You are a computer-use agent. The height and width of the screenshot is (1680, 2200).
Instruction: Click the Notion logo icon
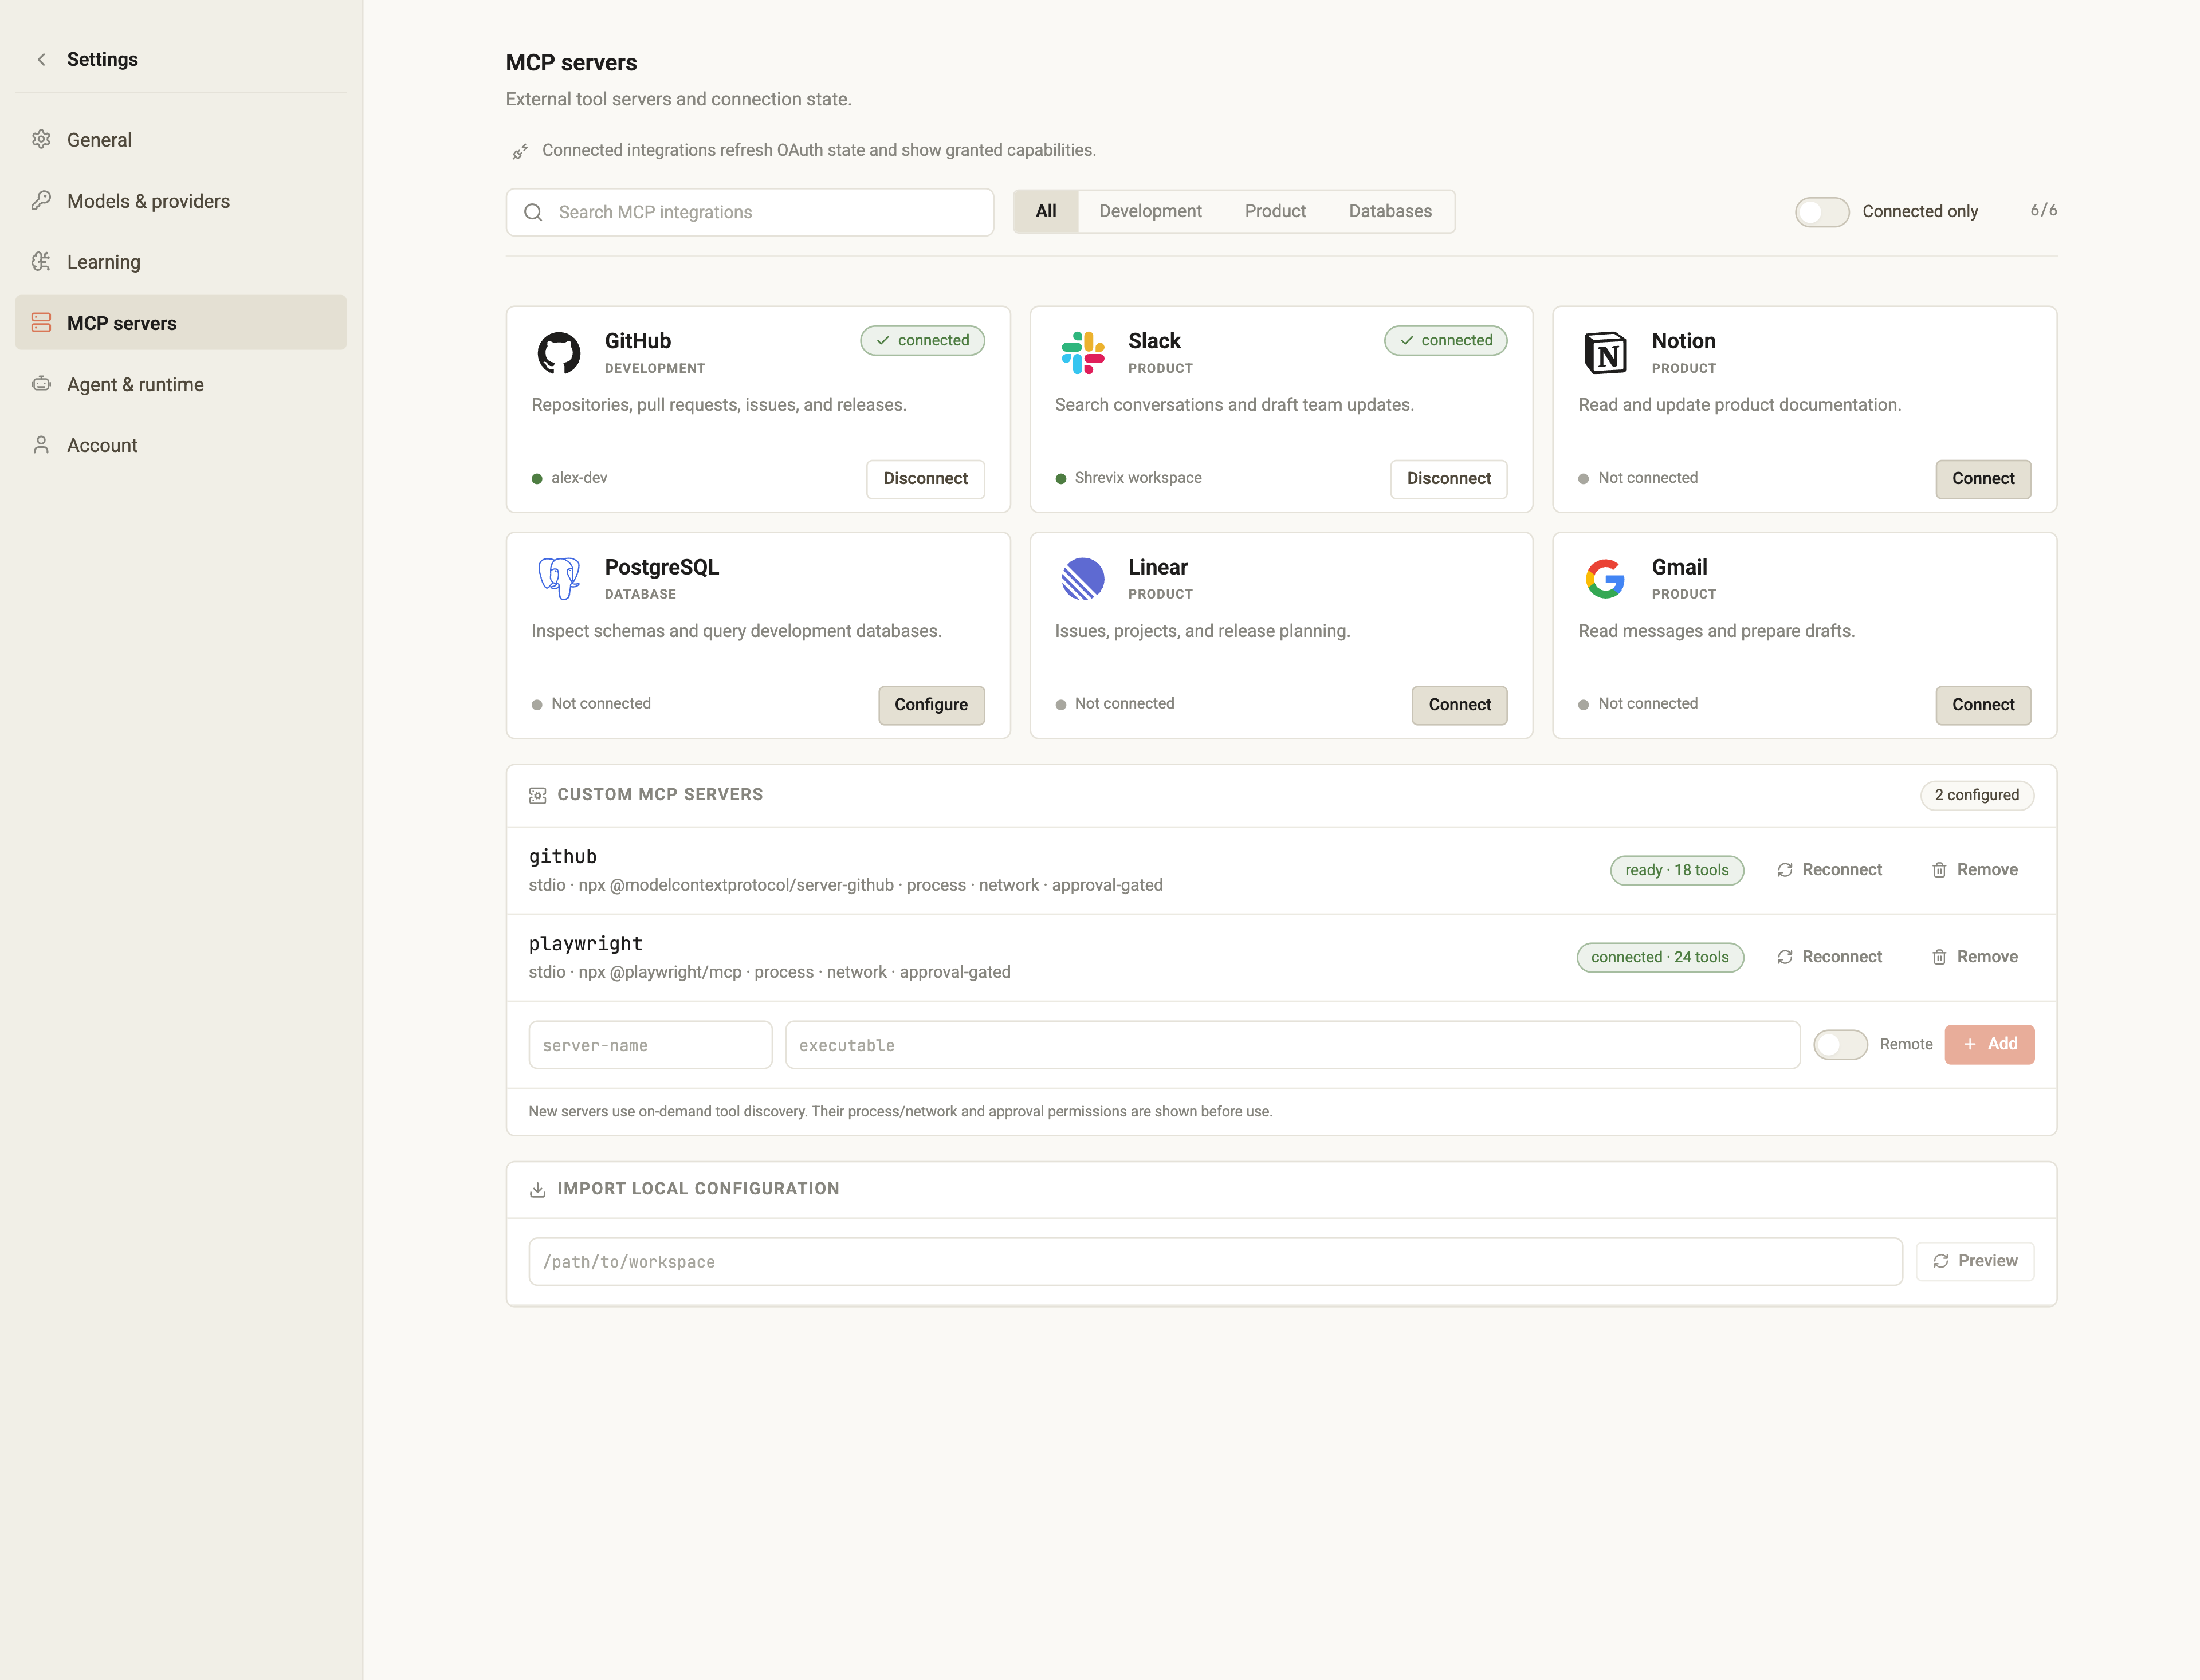click(x=1606, y=352)
